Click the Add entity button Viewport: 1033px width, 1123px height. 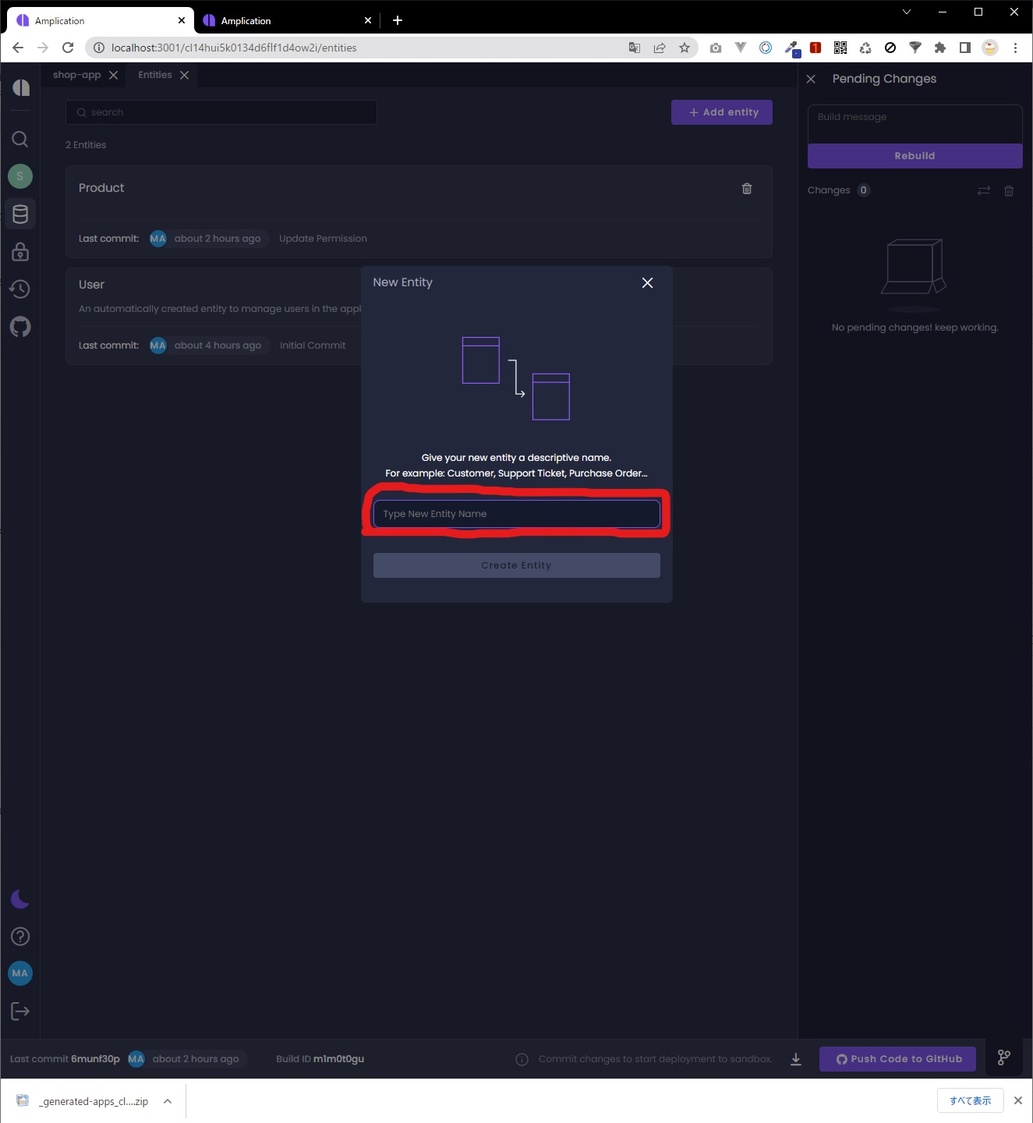(x=721, y=112)
